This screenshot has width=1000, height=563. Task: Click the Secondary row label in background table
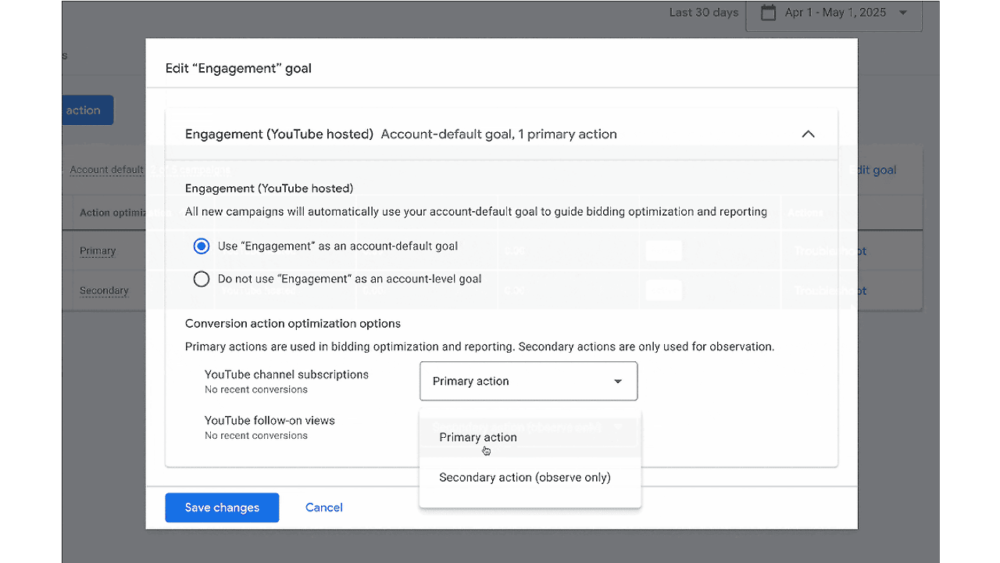[x=104, y=290]
